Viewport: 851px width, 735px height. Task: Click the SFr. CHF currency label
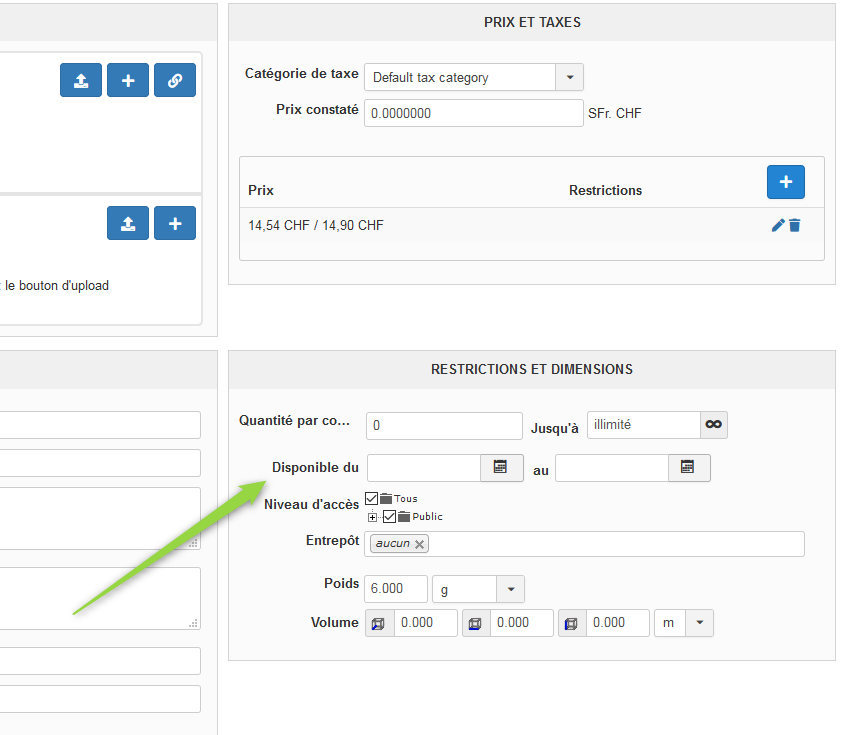point(615,113)
